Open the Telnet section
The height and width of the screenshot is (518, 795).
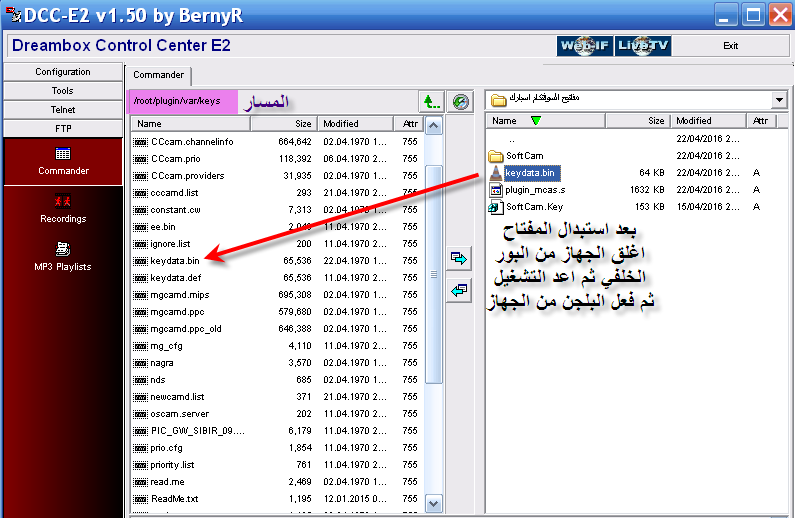(63, 109)
